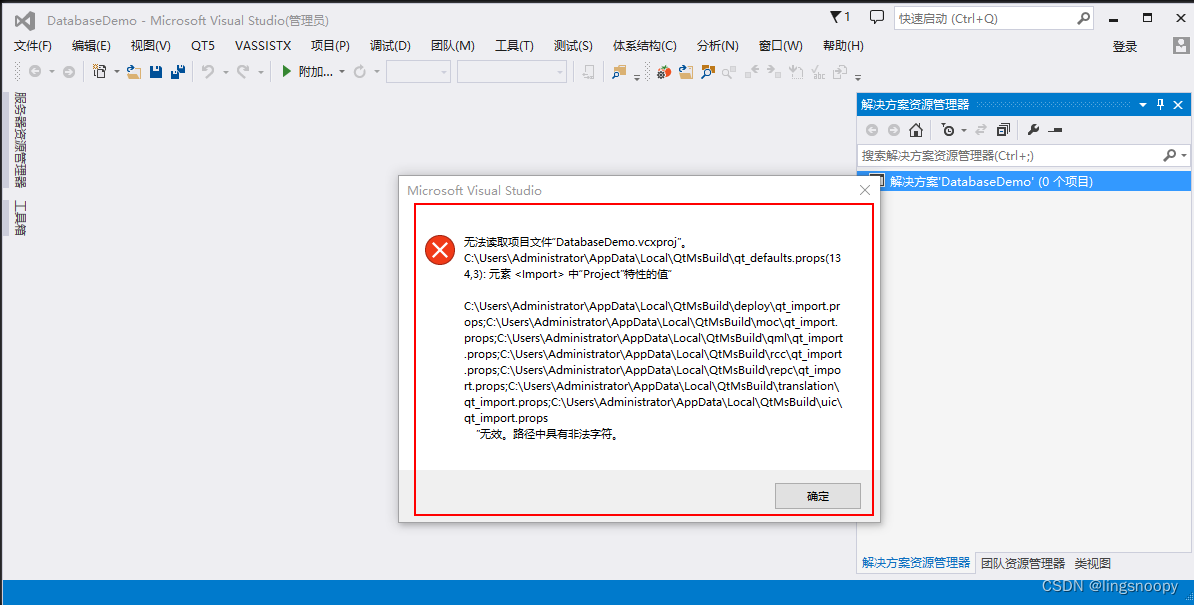1194x605 pixels.
Task: Open the 团队(M) menu
Action: point(452,46)
